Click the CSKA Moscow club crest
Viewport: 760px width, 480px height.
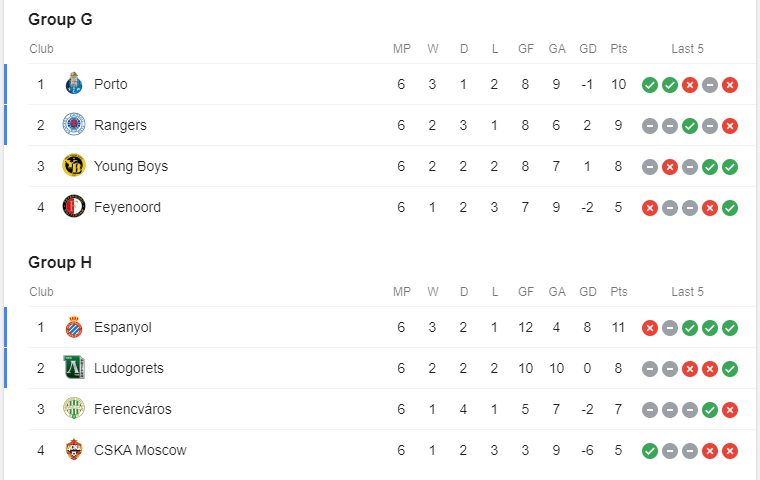(x=74, y=449)
